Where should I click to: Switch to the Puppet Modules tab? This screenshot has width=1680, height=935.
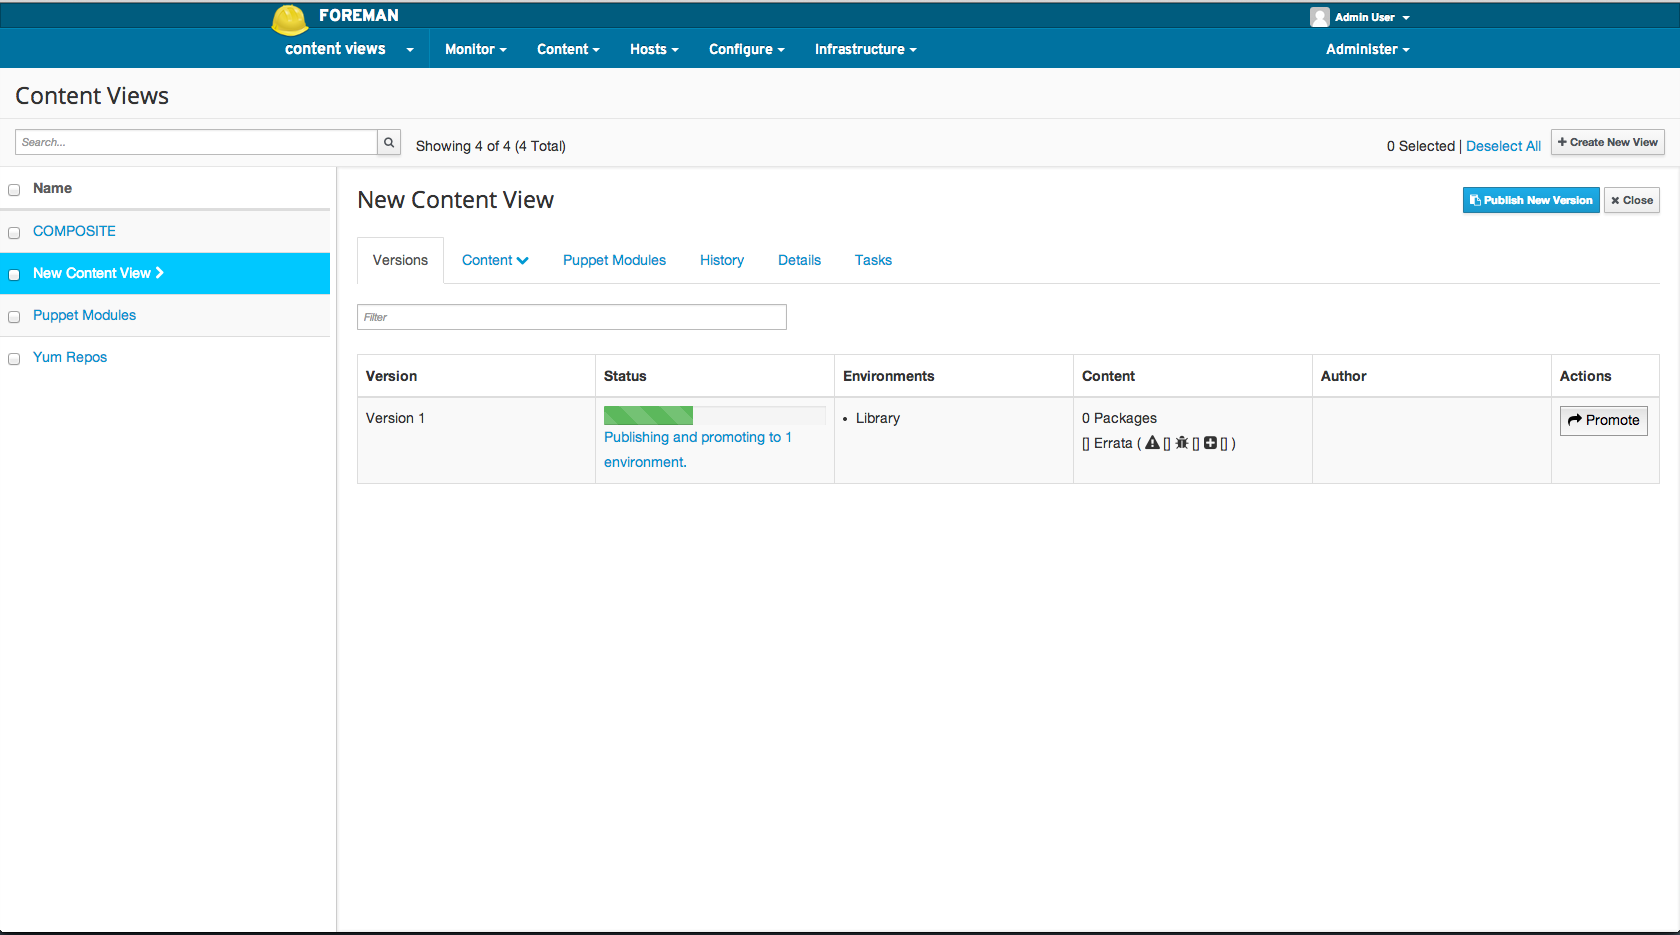[614, 260]
